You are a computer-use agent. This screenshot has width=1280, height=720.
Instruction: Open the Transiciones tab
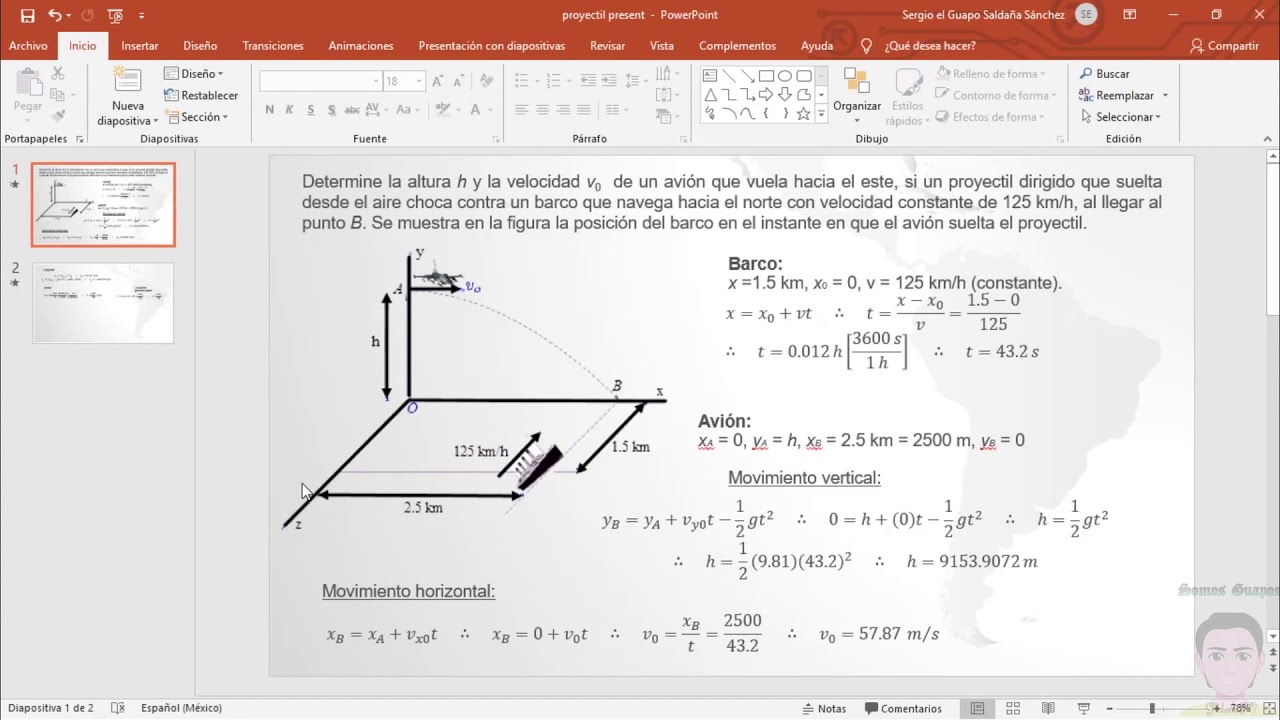(x=273, y=46)
